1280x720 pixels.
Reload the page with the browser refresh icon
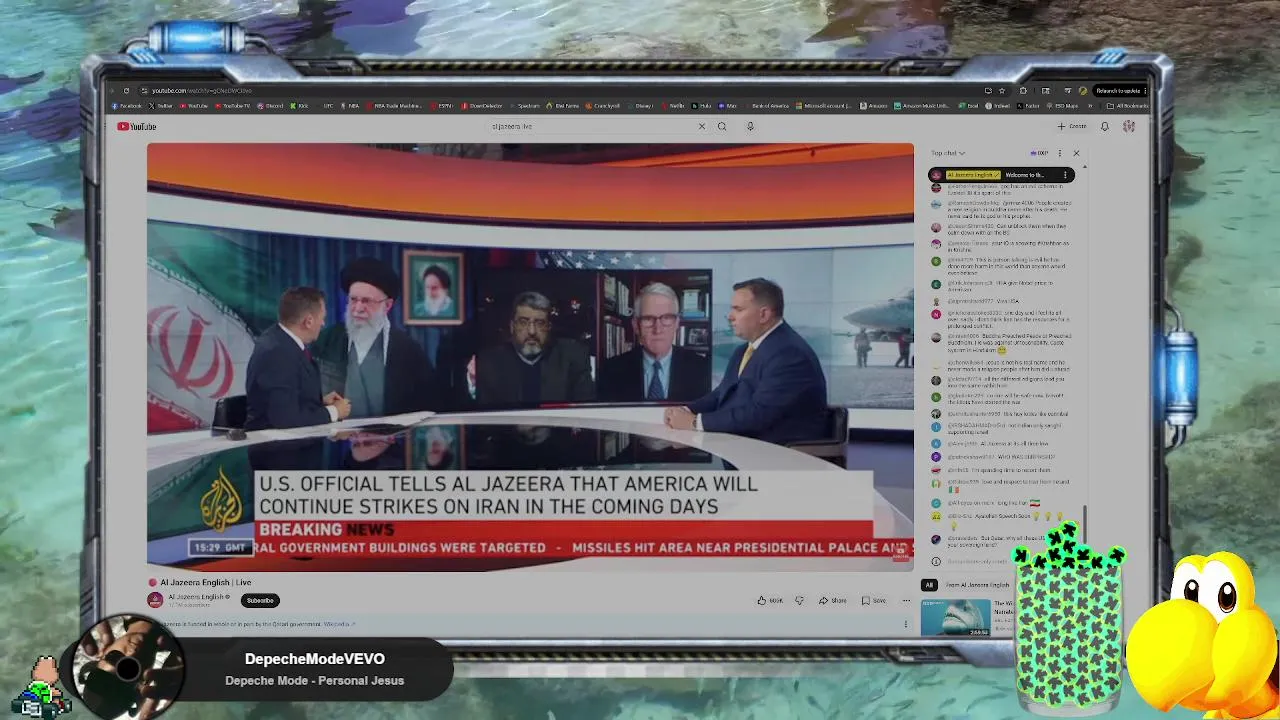[x=126, y=91]
